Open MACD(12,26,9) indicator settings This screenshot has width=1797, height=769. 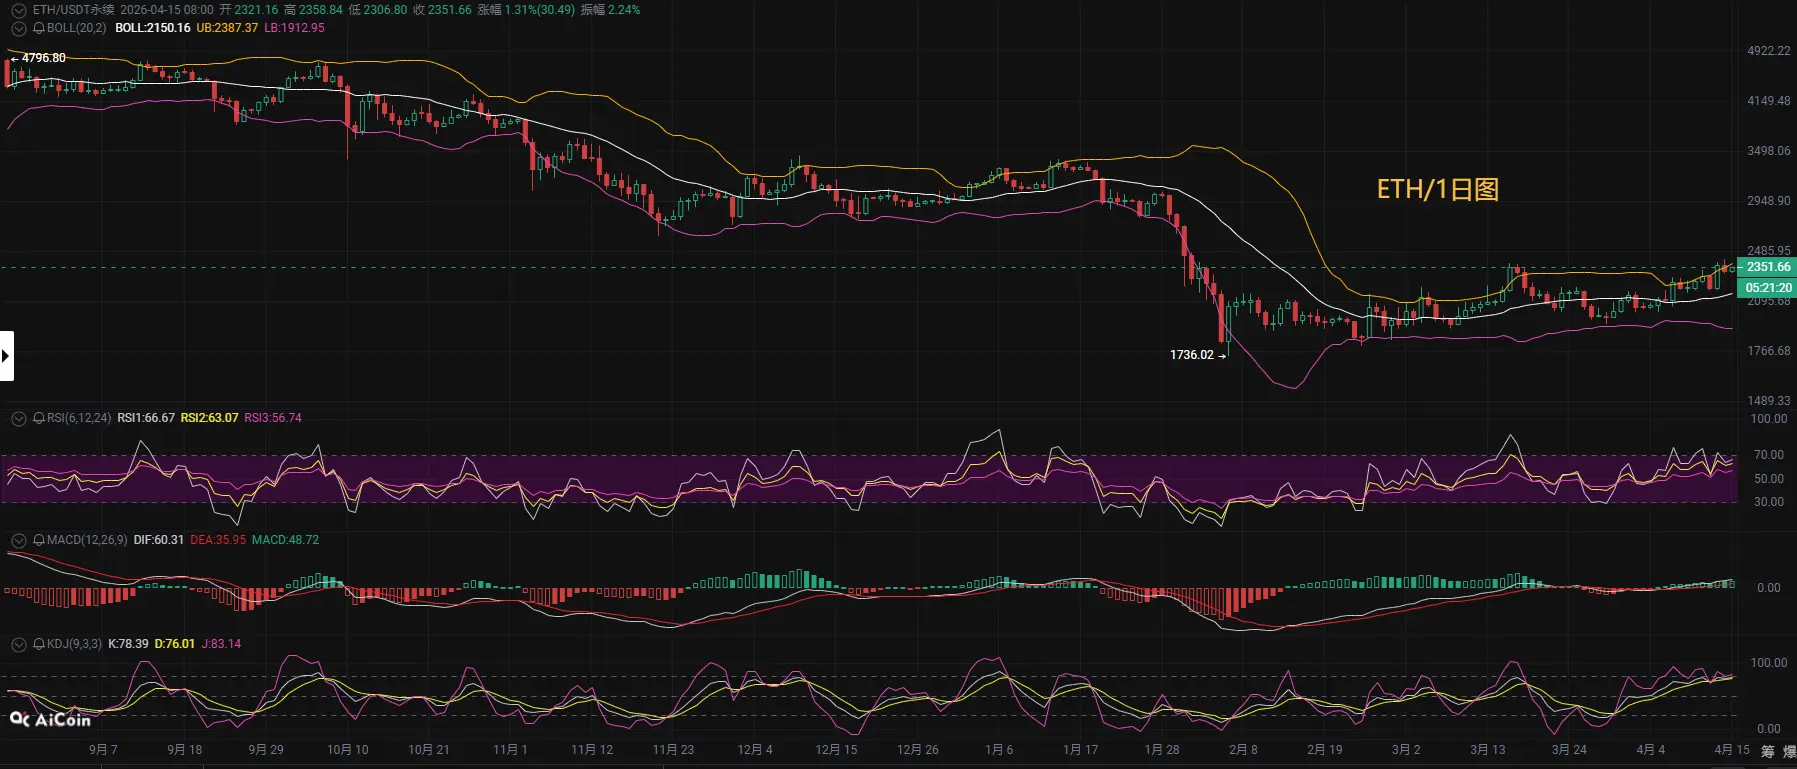(87, 540)
